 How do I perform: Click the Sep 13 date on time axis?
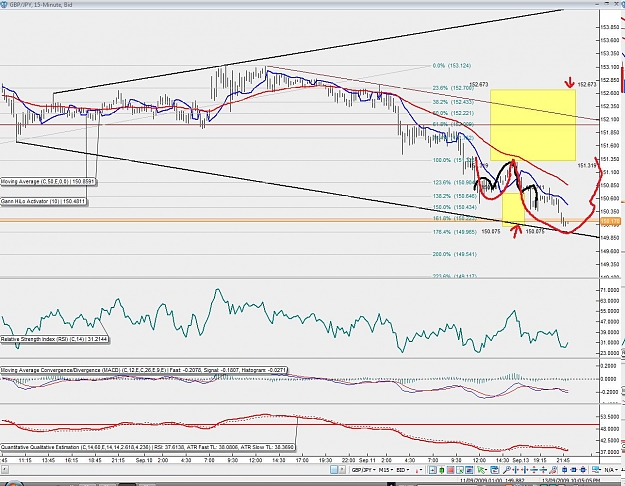[x=521, y=460]
